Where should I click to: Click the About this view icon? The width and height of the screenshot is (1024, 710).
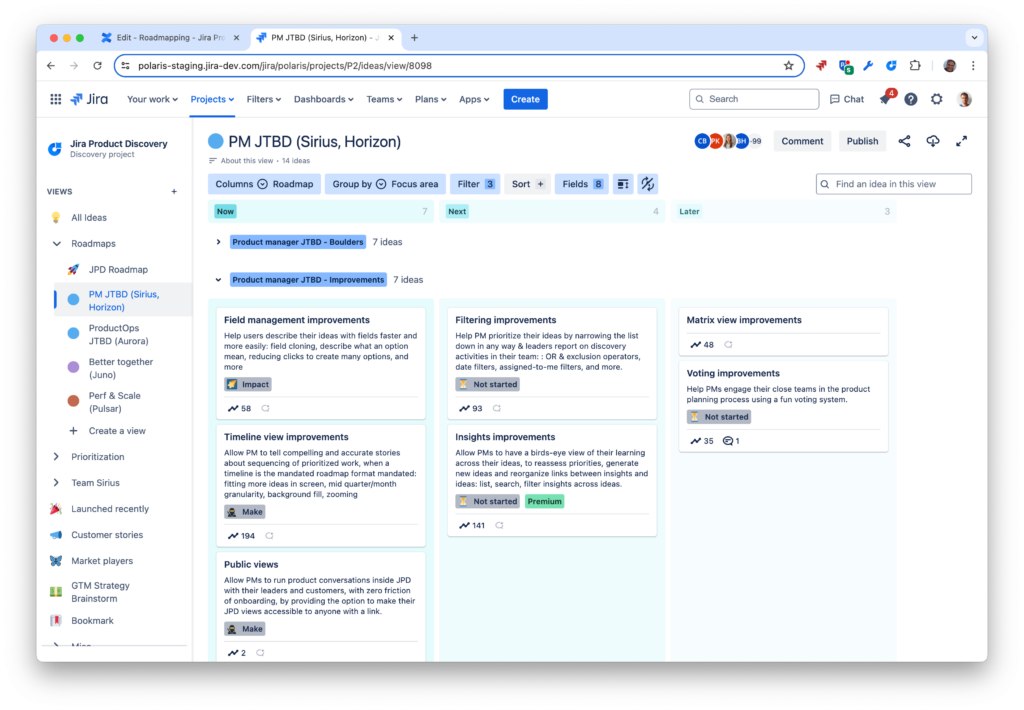point(212,161)
